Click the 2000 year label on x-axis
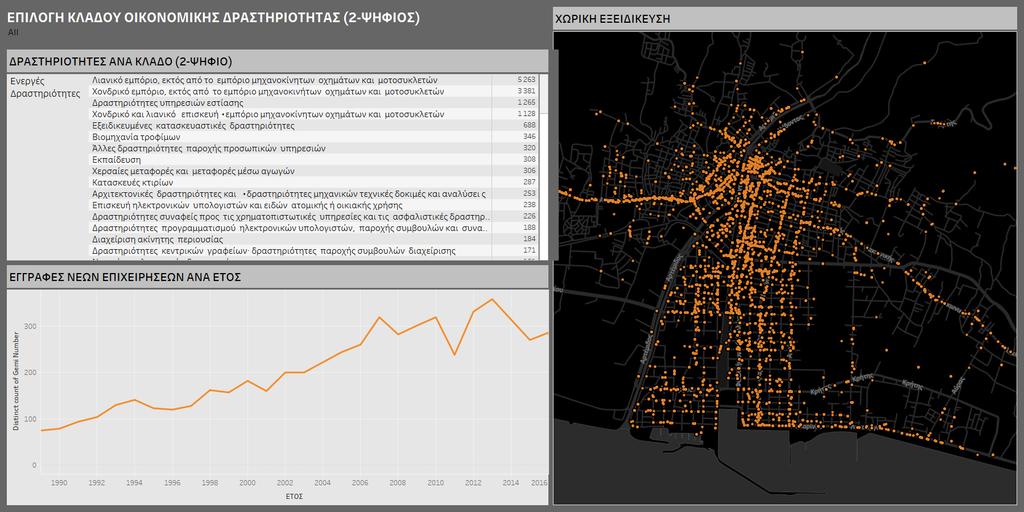The height and width of the screenshot is (512, 1024). coord(248,483)
